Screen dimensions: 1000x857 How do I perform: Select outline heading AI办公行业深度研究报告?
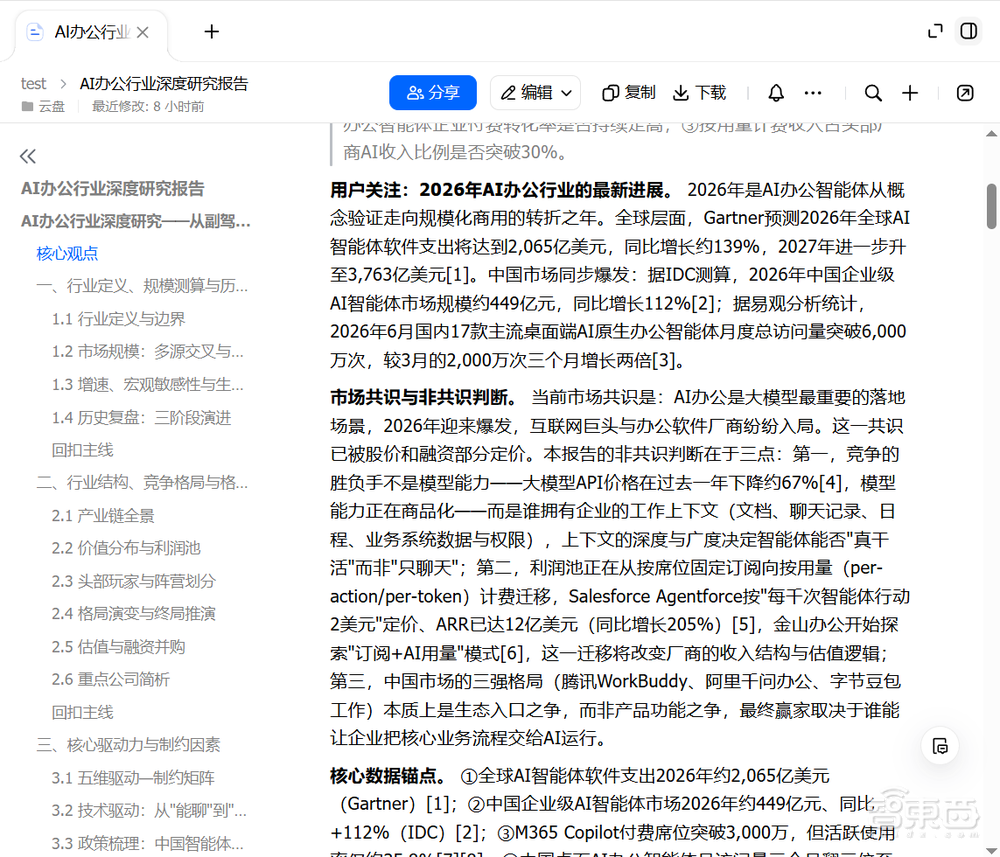click(x=112, y=189)
